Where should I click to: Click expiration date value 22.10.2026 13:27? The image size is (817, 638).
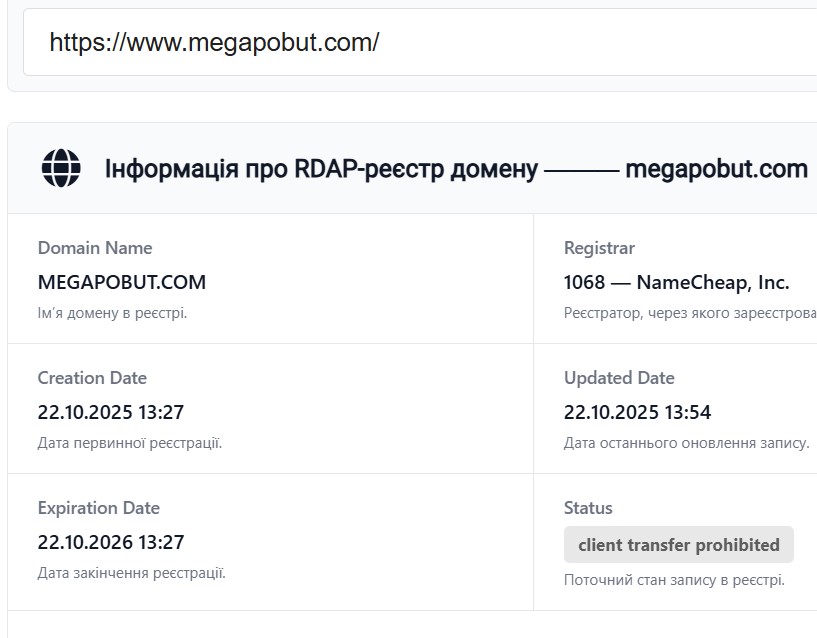click(x=111, y=542)
